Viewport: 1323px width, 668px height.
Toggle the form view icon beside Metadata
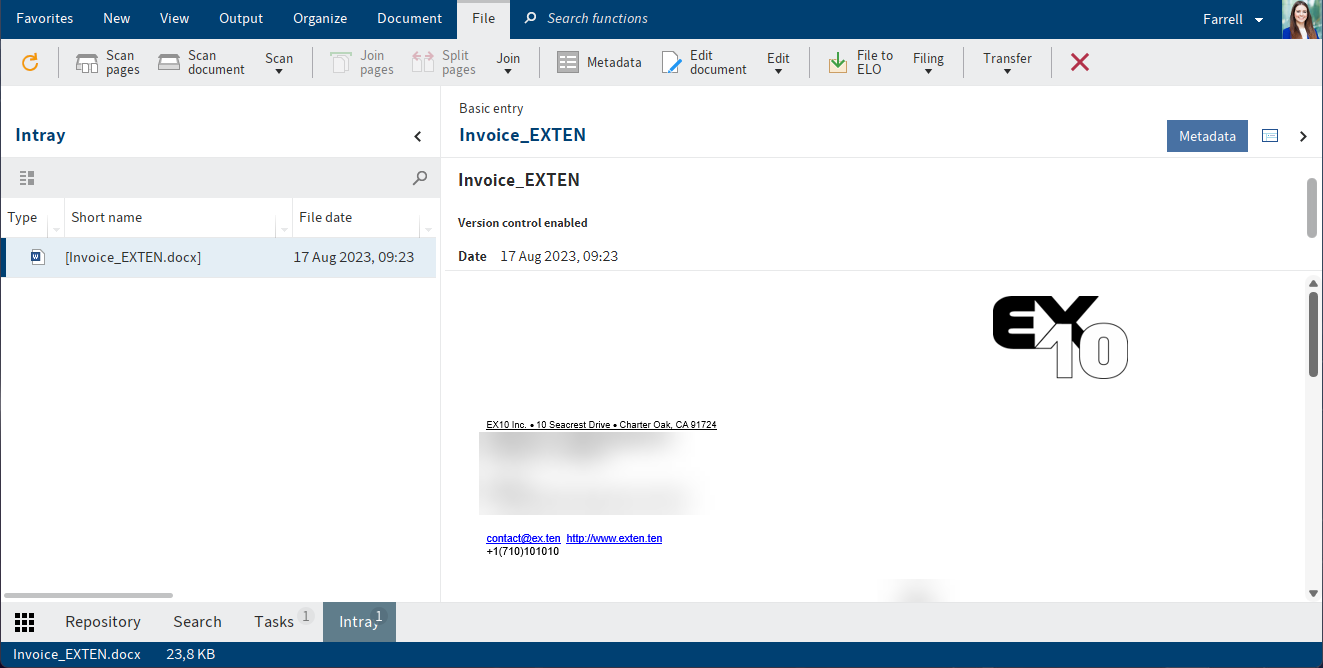1270,136
